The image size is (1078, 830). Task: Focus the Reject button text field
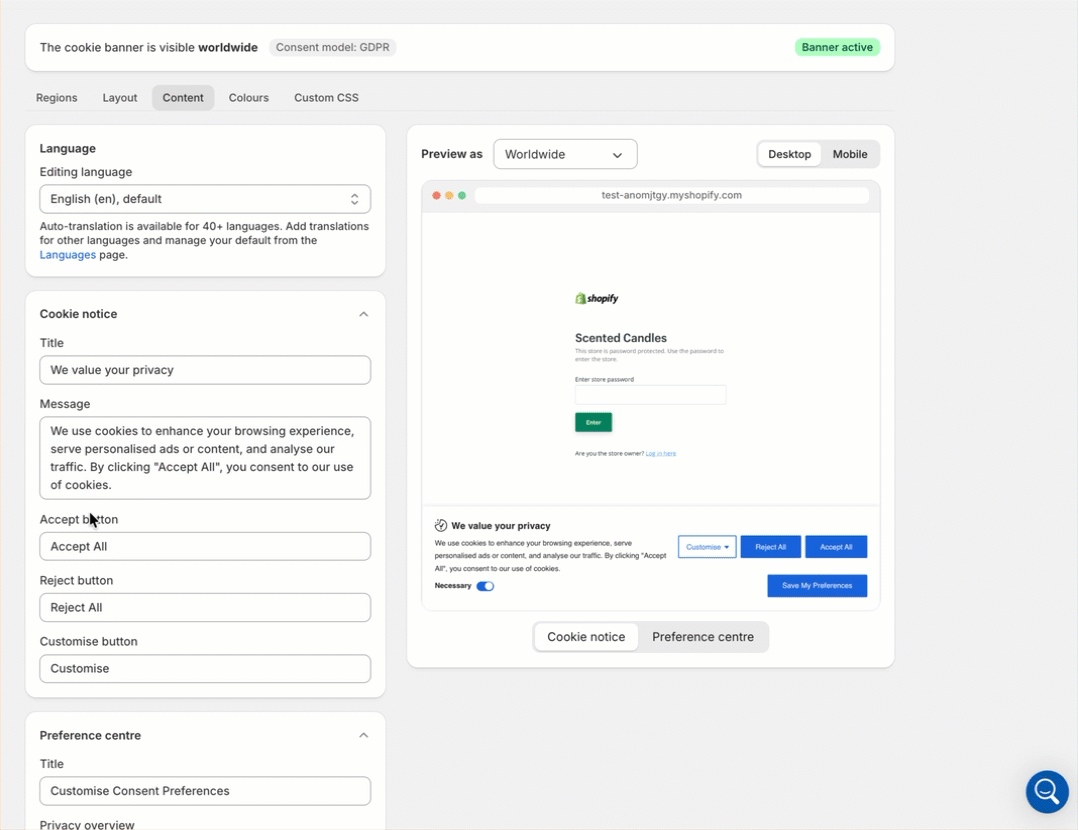tap(205, 607)
